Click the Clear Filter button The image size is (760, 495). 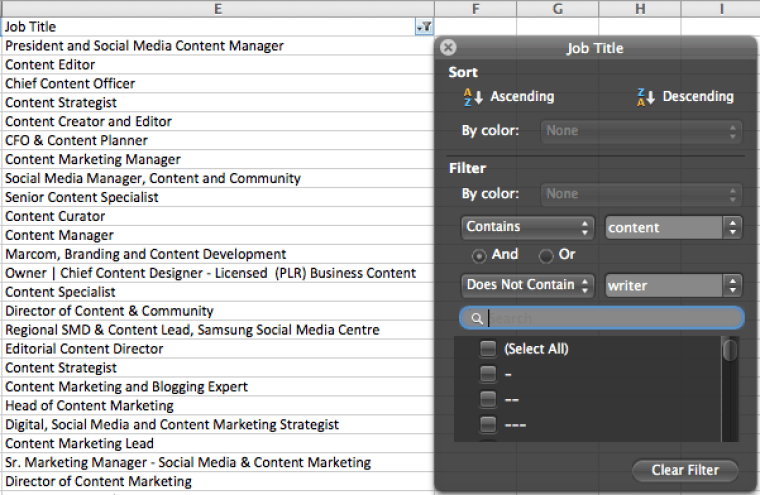pyautogui.click(x=685, y=470)
